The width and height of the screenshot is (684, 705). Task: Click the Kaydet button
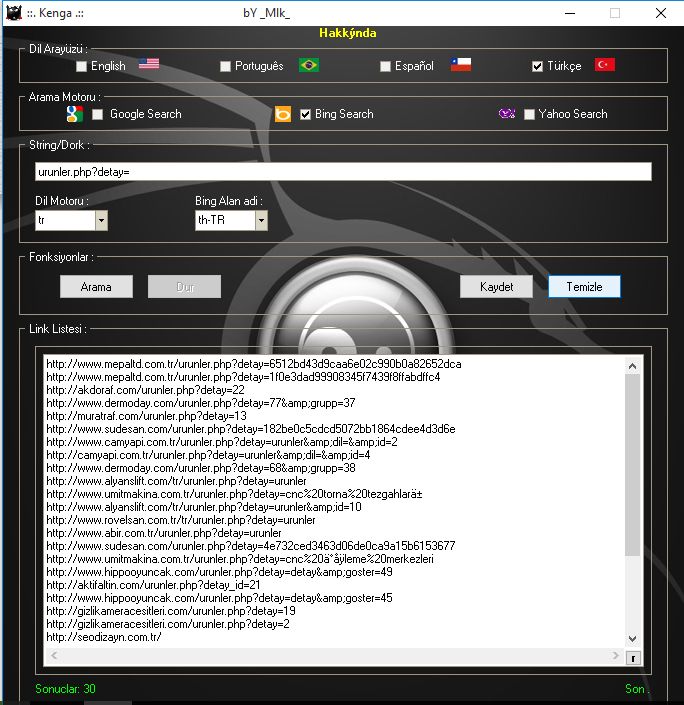tap(496, 286)
